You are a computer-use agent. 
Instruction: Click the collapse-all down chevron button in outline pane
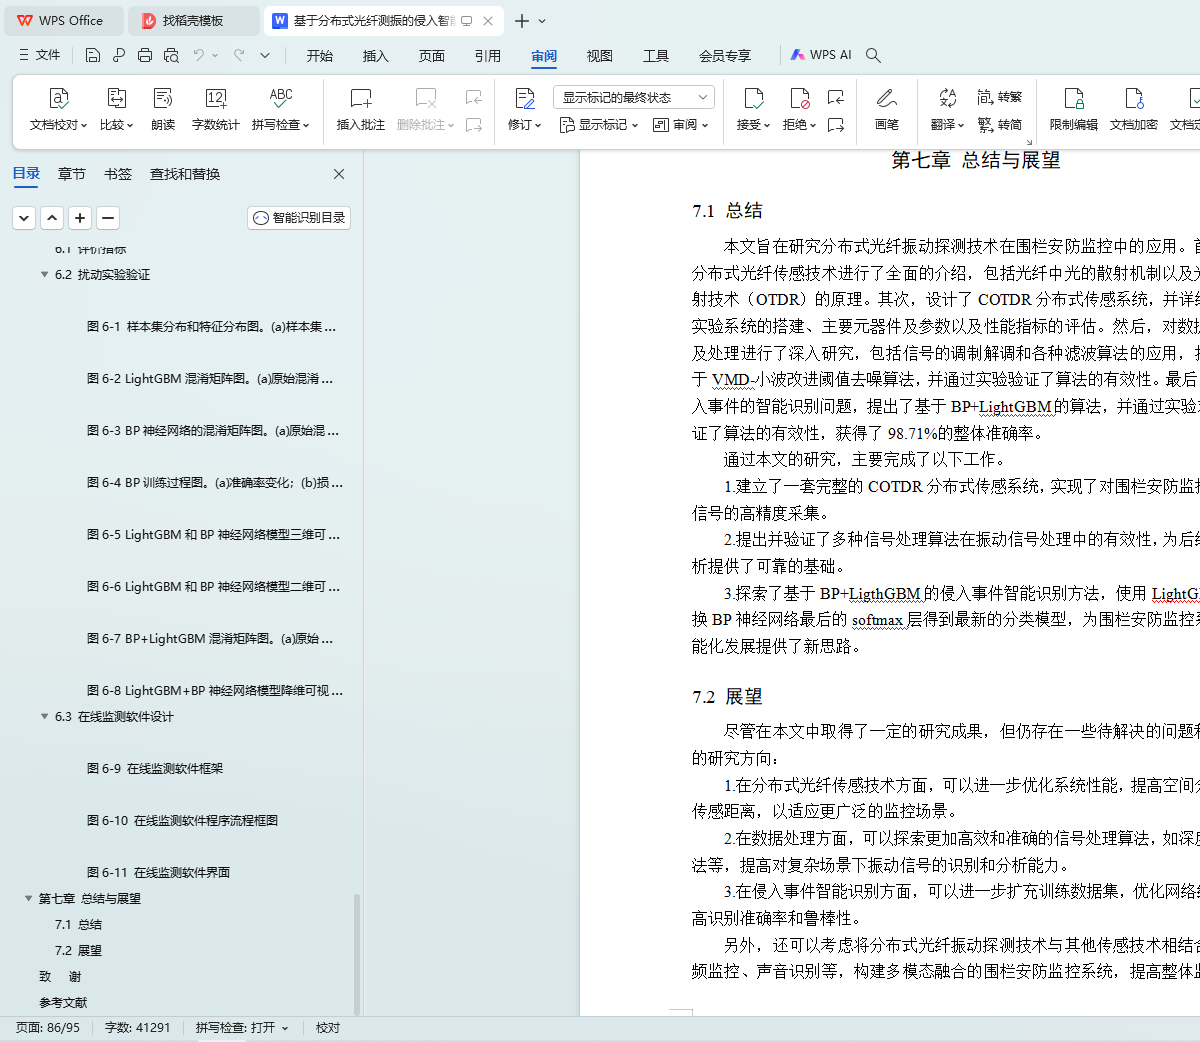(x=24, y=218)
